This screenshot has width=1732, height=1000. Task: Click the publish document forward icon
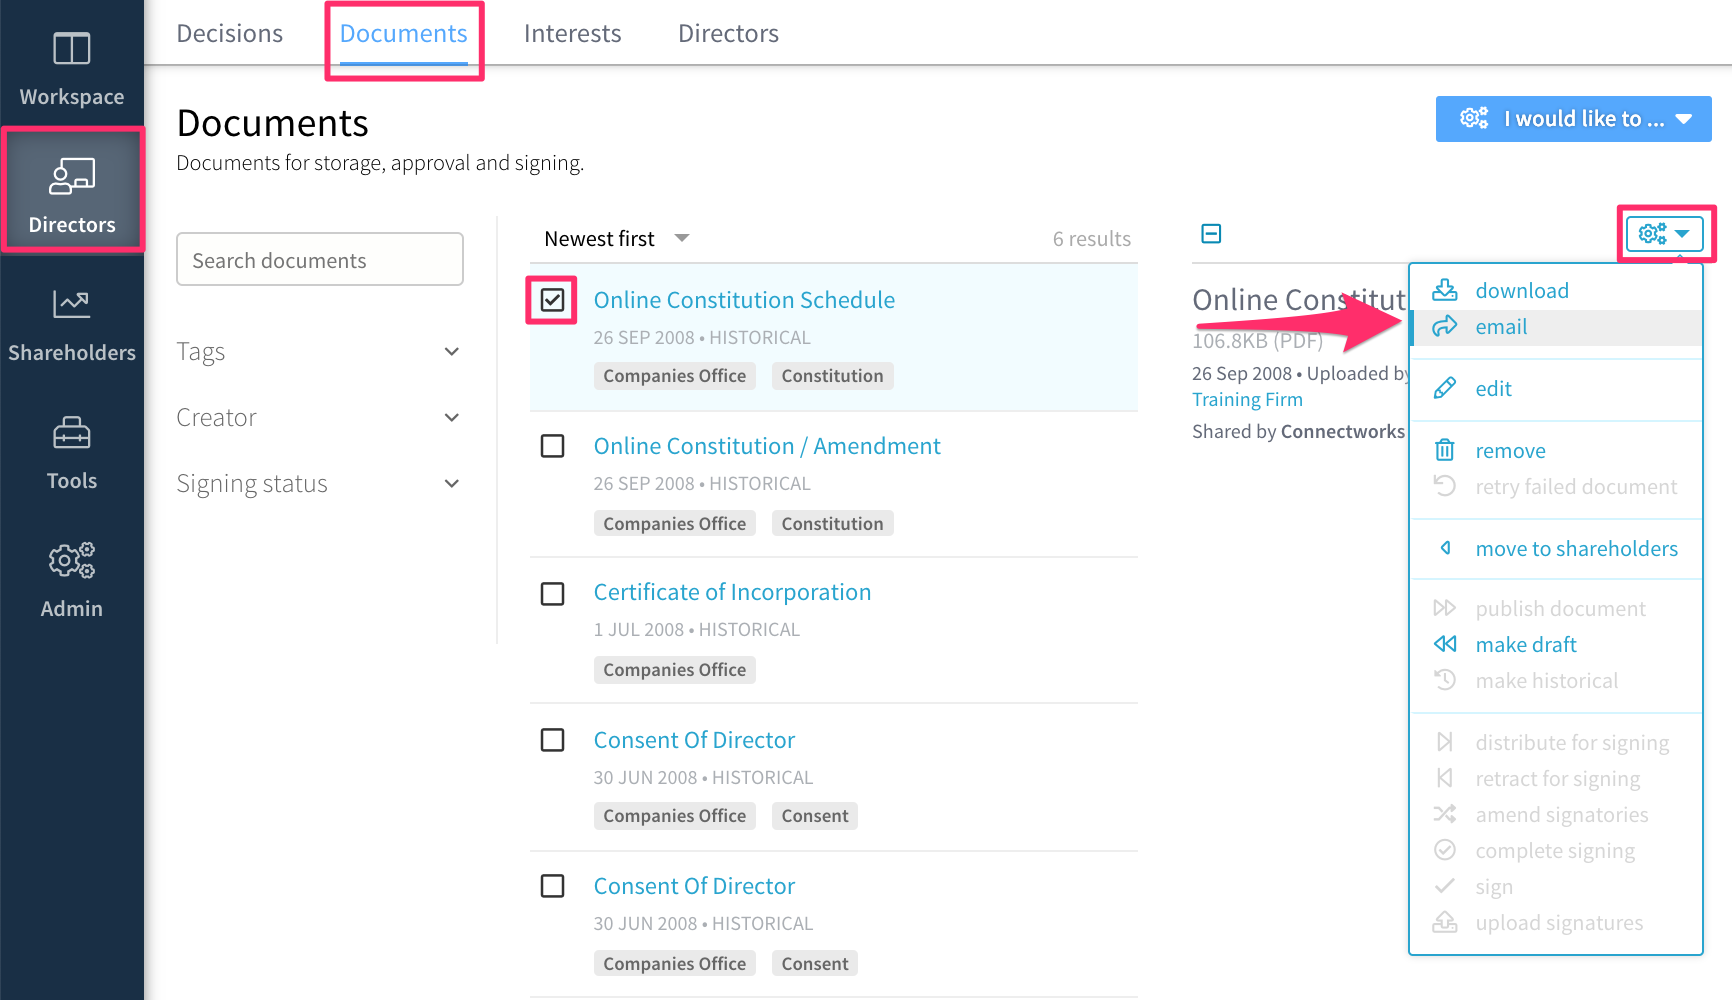(x=1445, y=608)
